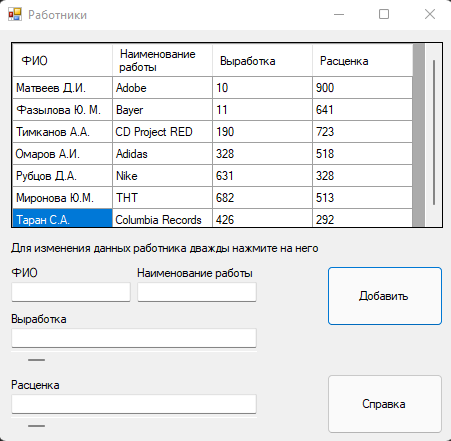The height and width of the screenshot is (441, 451).
Task: Click the Работники app icon in title bar
Action: point(15,14)
